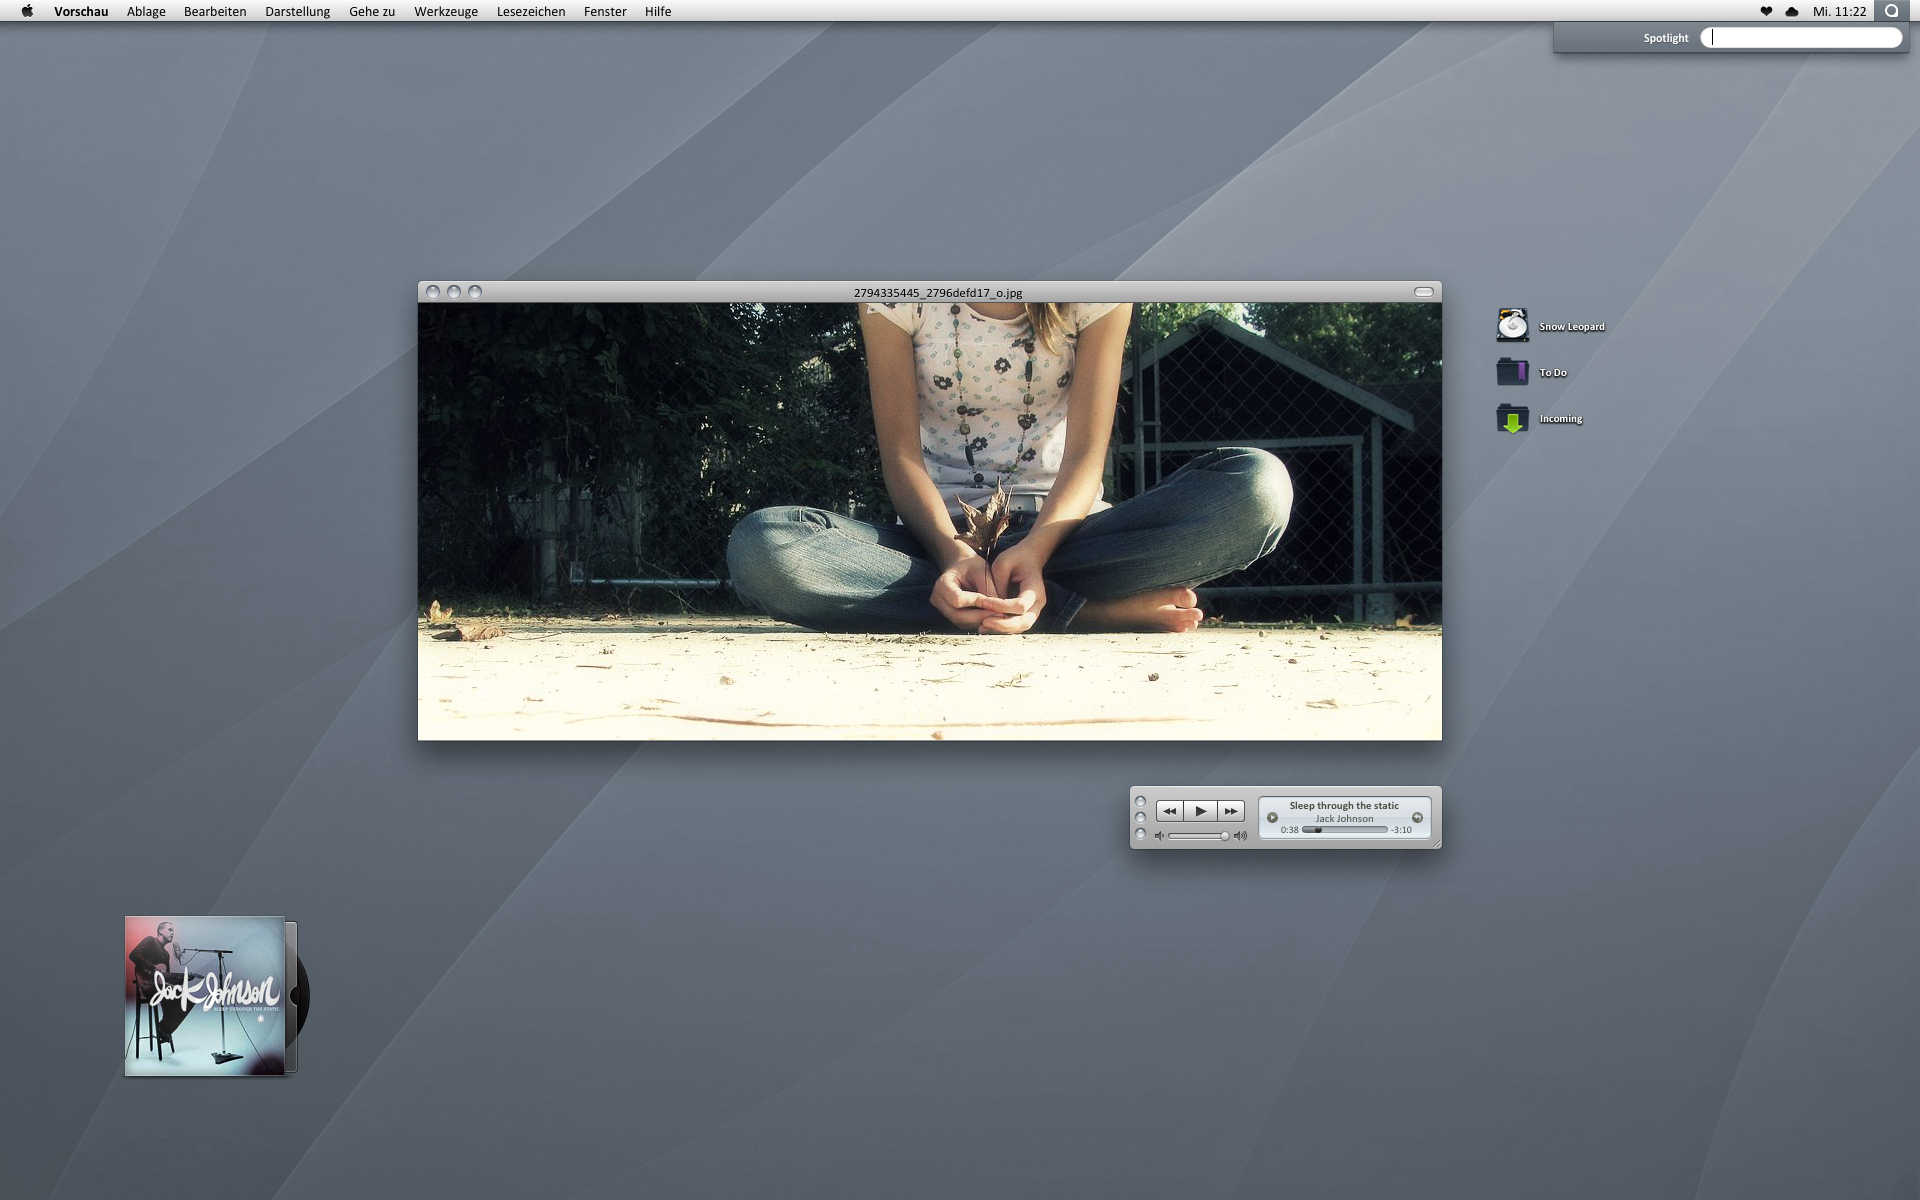1920x1200 pixels.
Task: Click the Incoming label text
Action: point(1560,419)
